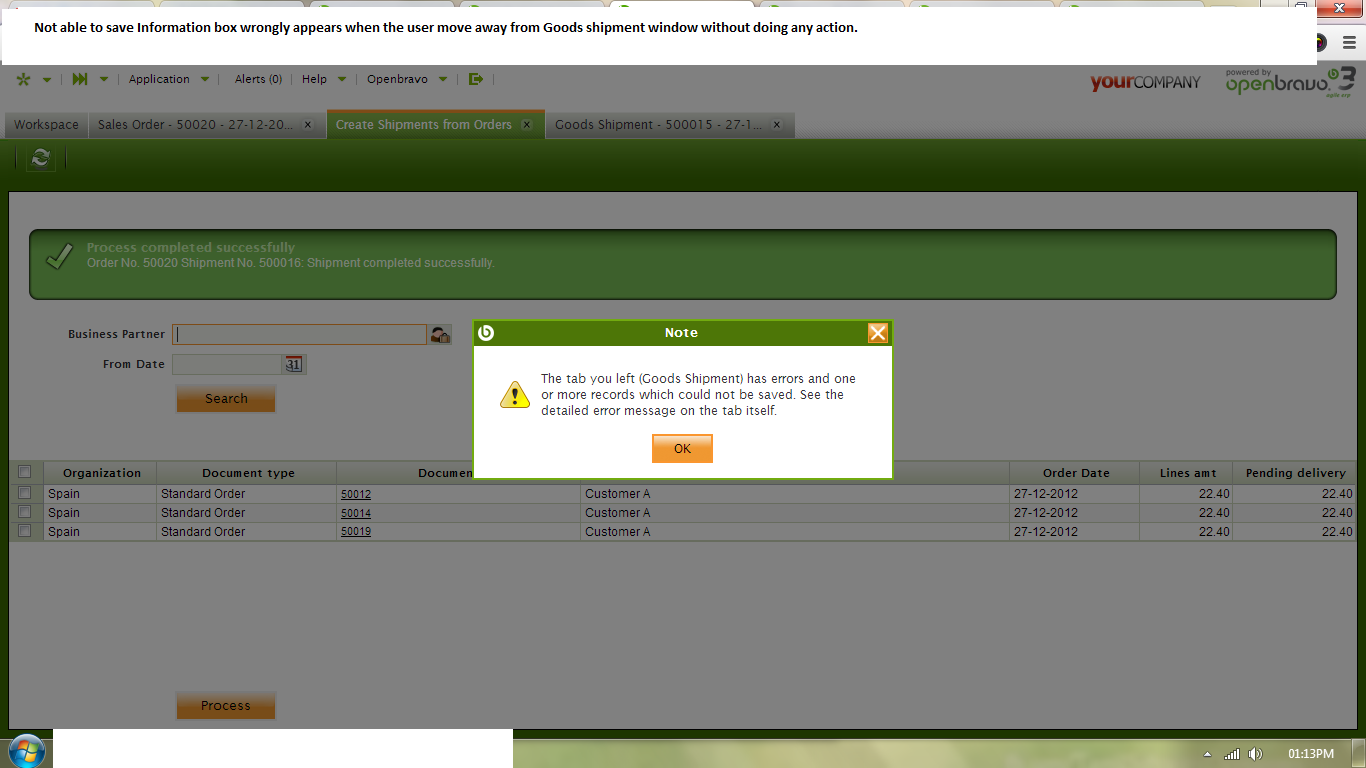Close the Sales Order 50020 tab
The height and width of the screenshot is (768, 1366).
(x=308, y=125)
